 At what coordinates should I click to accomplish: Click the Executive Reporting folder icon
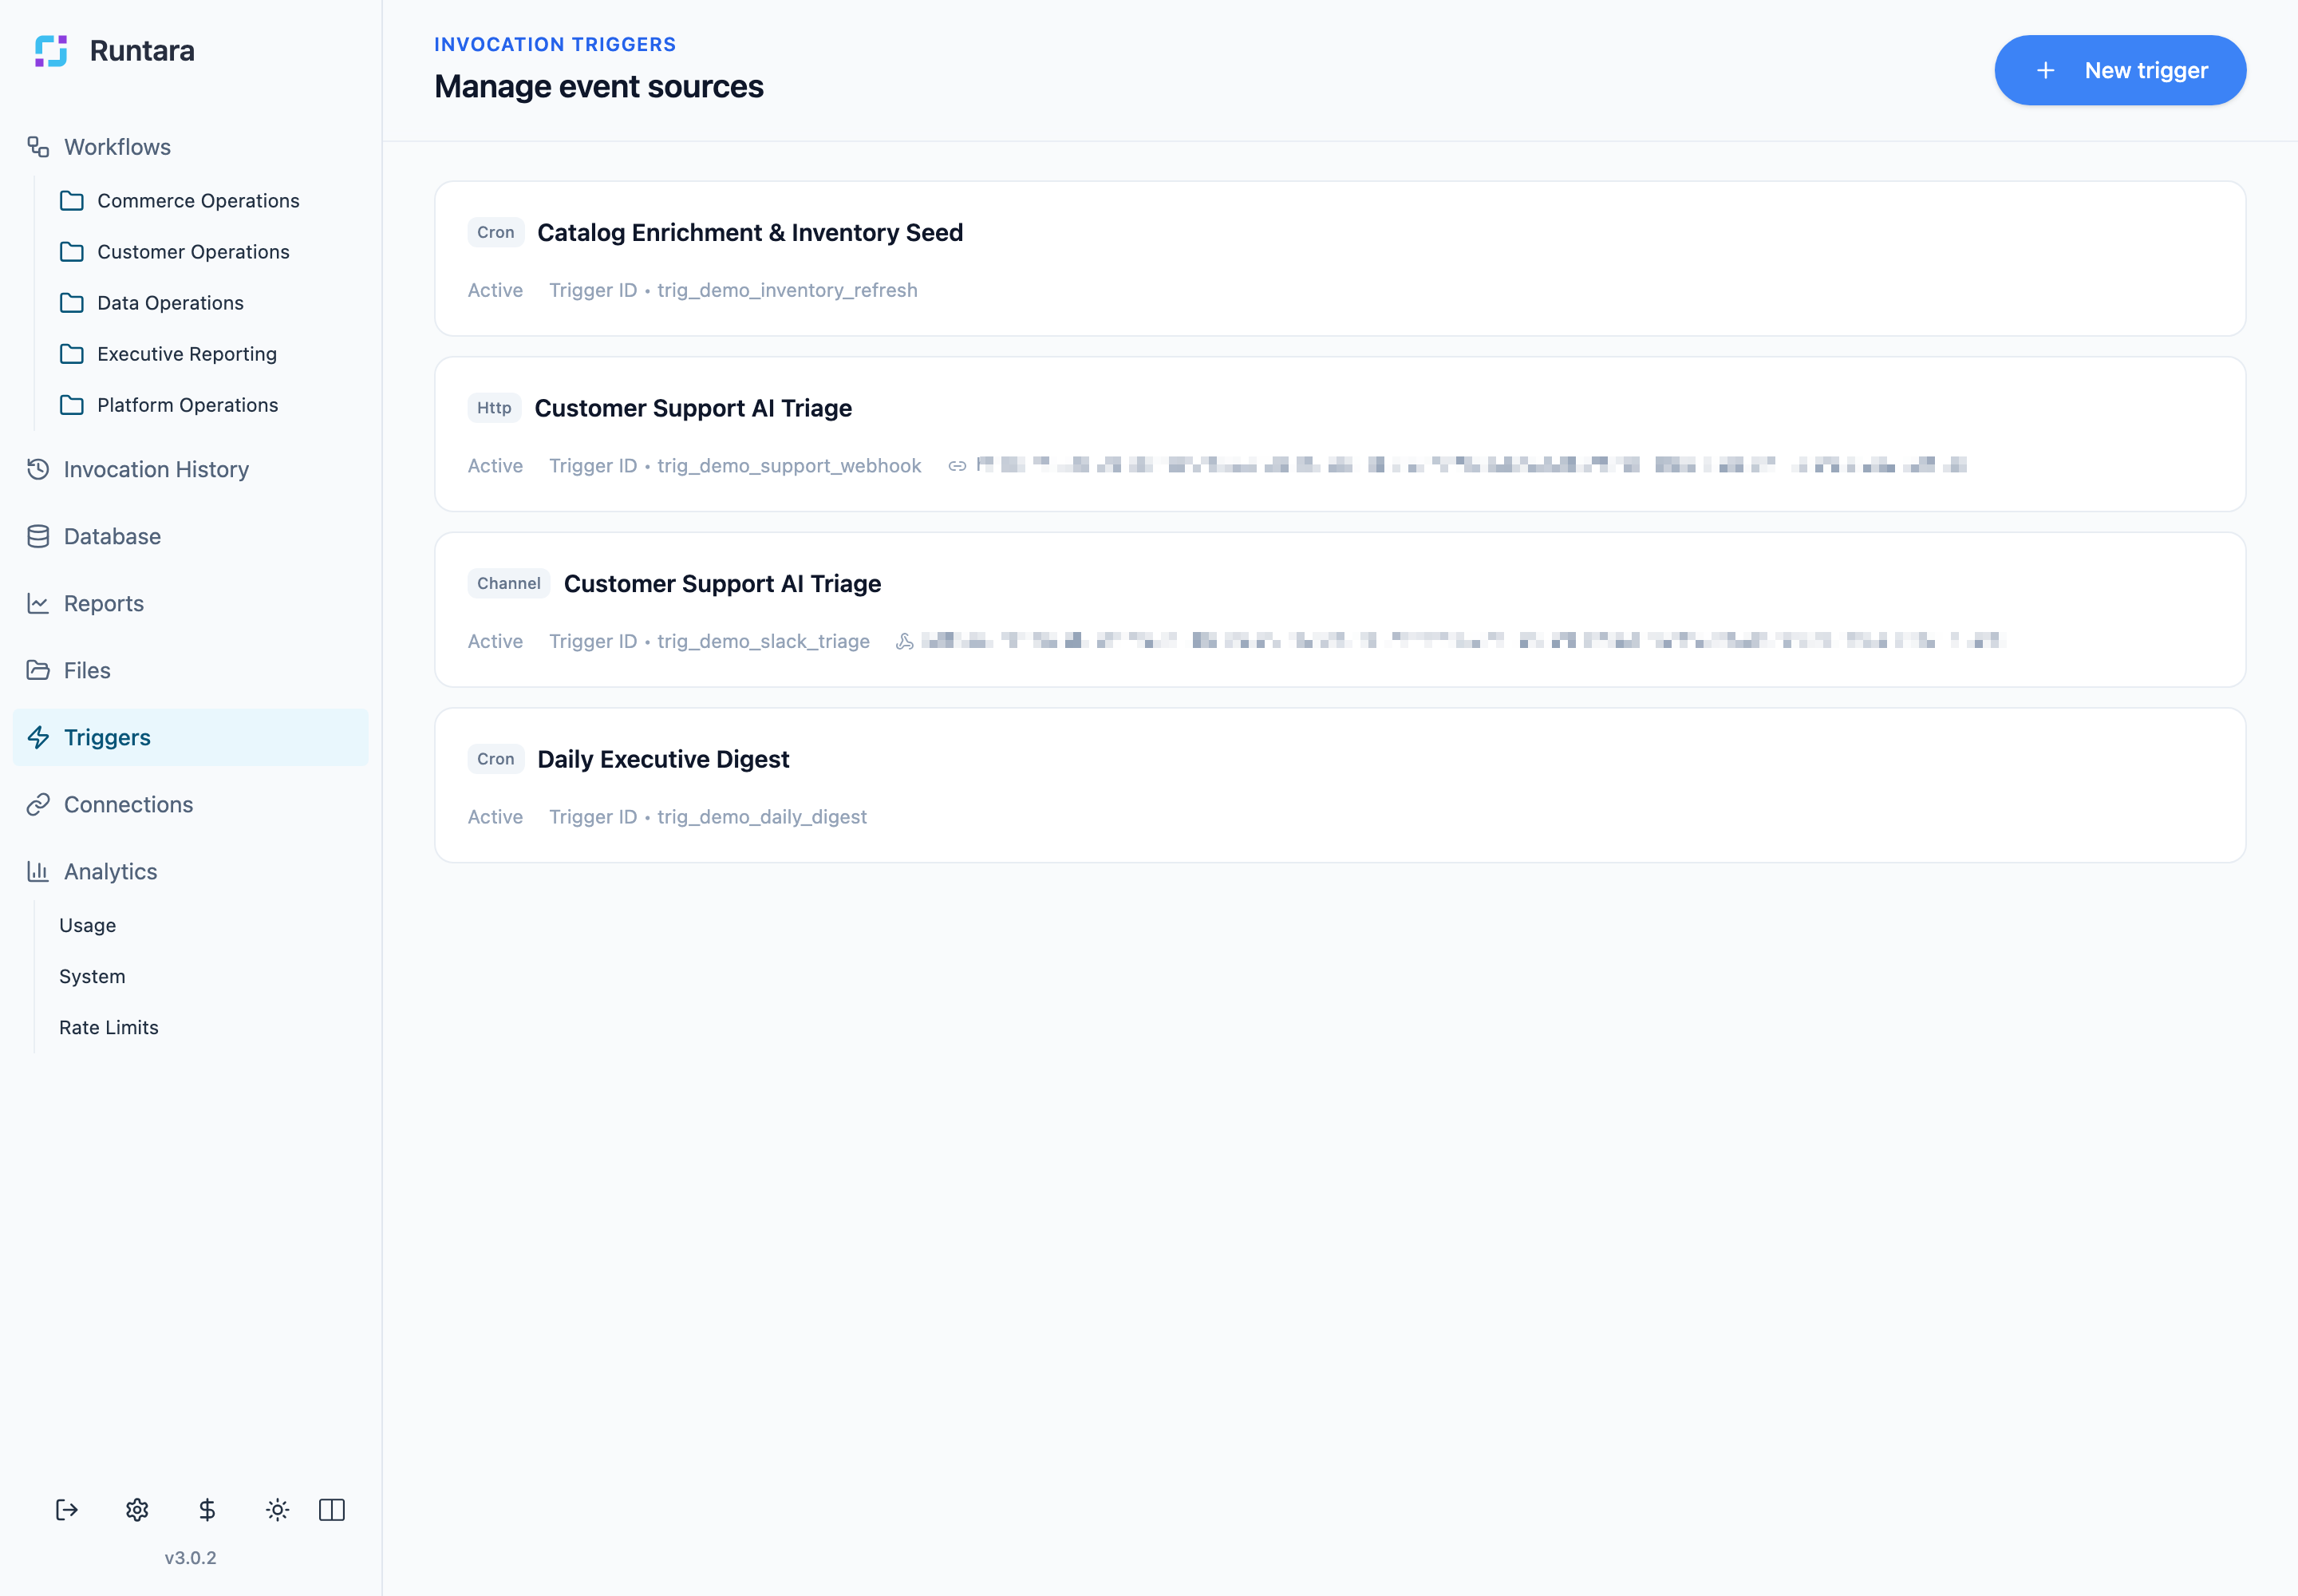[x=72, y=354]
